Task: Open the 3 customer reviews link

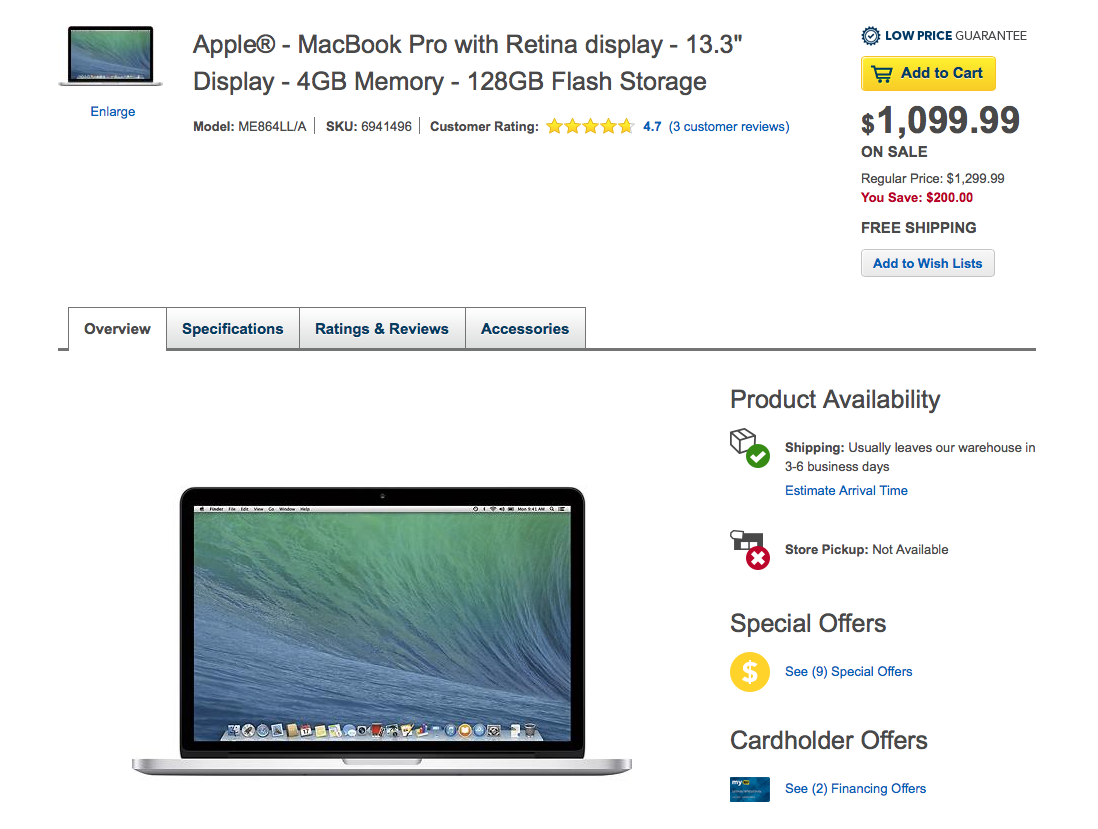Action: click(729, 127)
